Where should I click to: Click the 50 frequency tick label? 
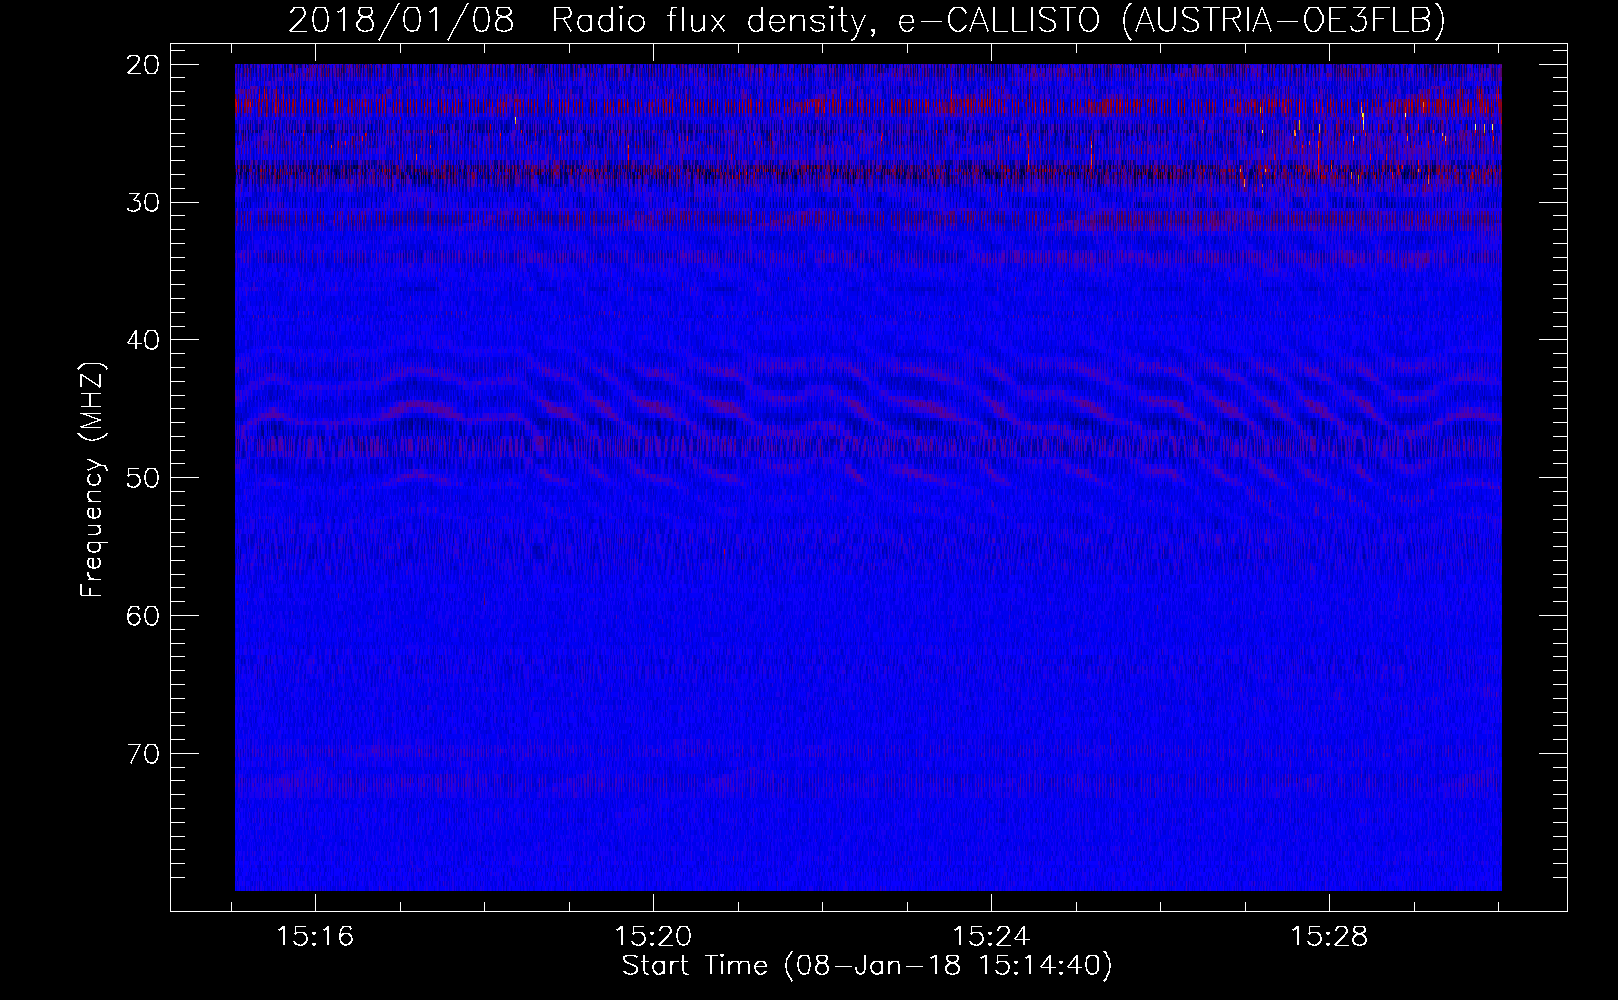pos(144,478)
